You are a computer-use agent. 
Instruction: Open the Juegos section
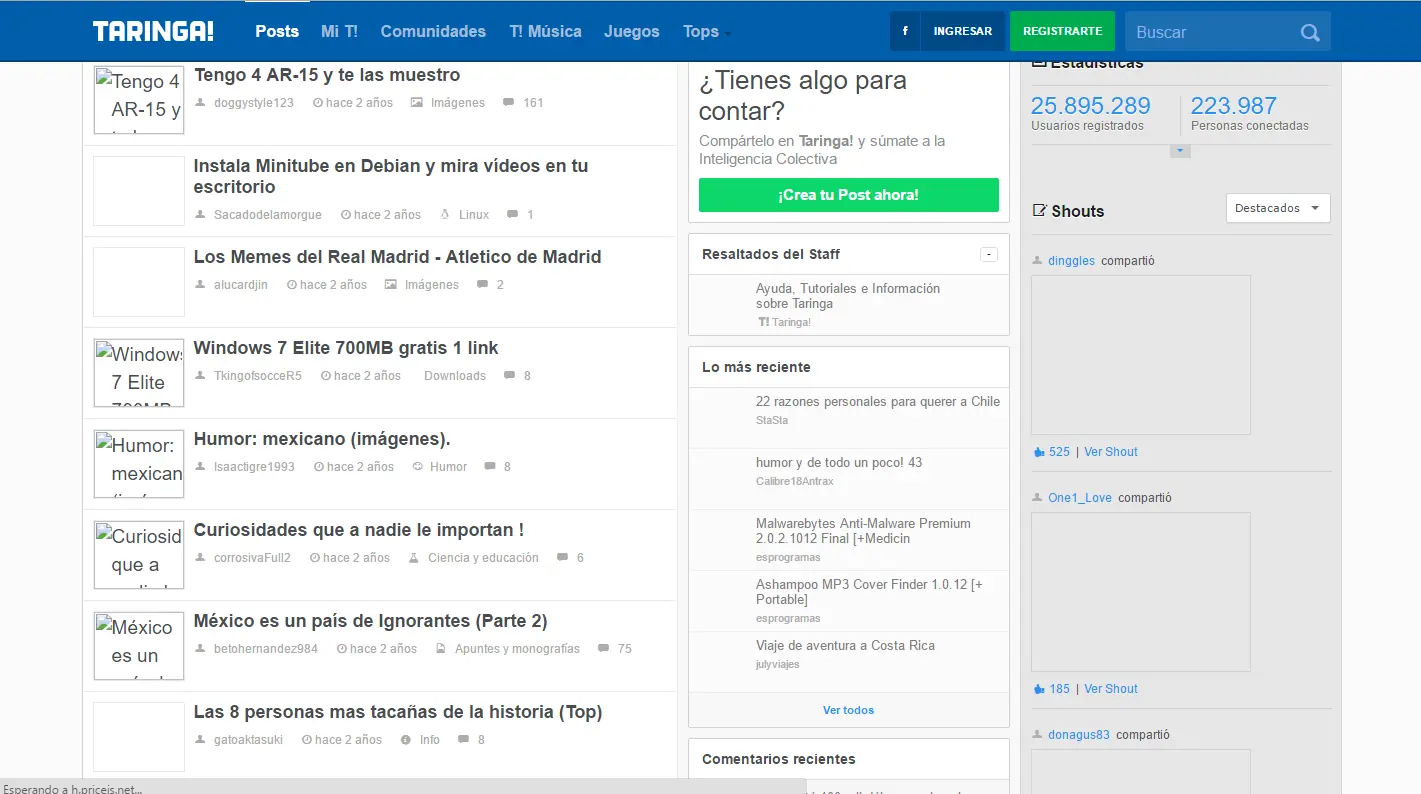pyautogui.click(x=632, y=31)
